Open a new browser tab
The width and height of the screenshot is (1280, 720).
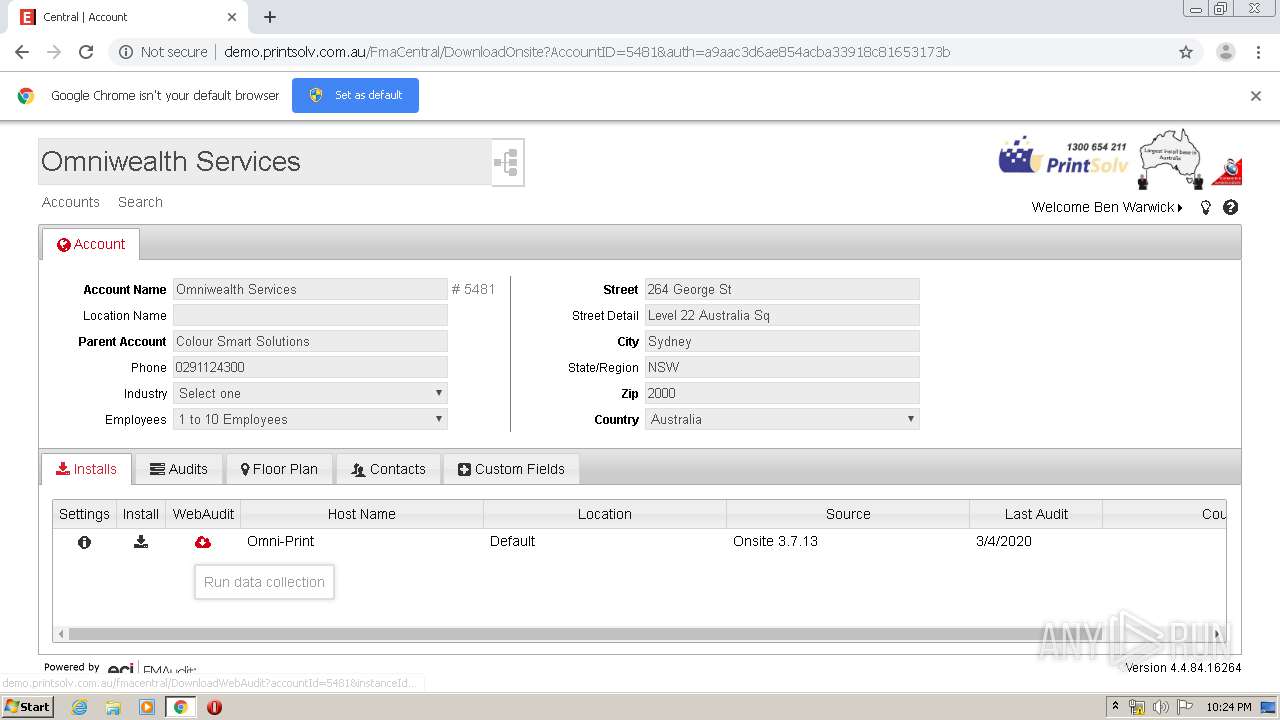click(x=270, y=17)
